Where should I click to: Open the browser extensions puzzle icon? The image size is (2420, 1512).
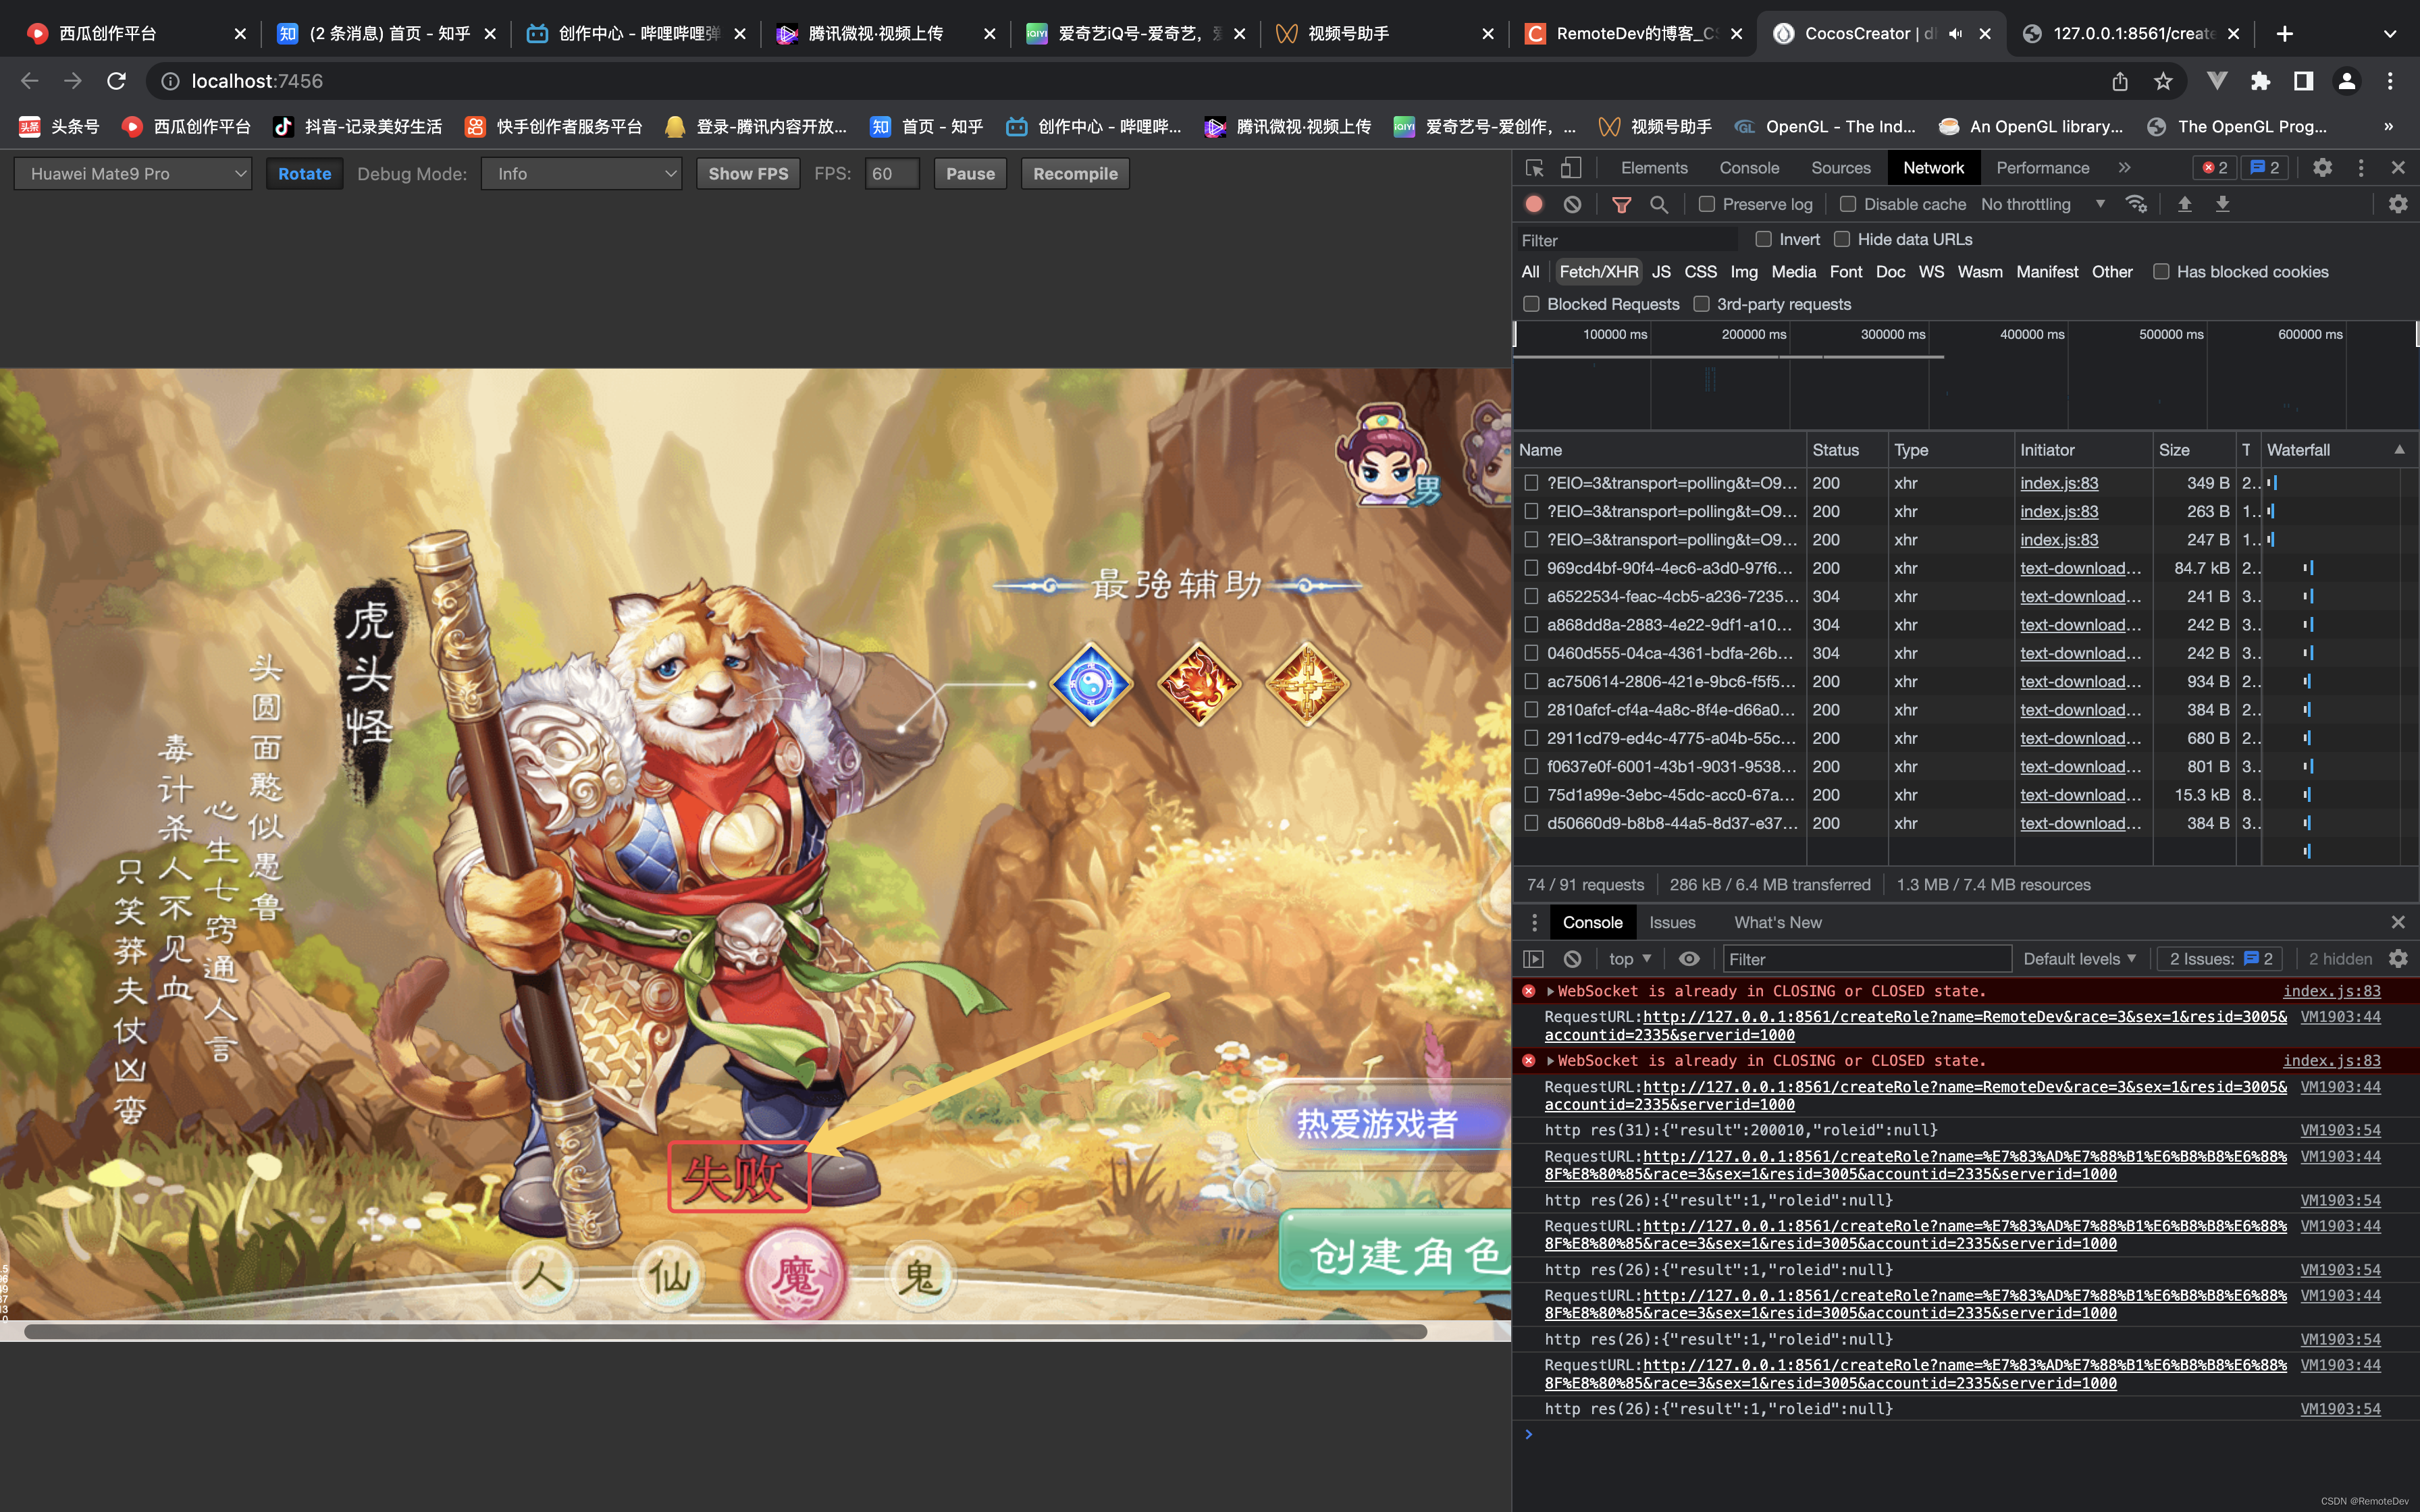pyautogui.click(x=2260, y=81)
